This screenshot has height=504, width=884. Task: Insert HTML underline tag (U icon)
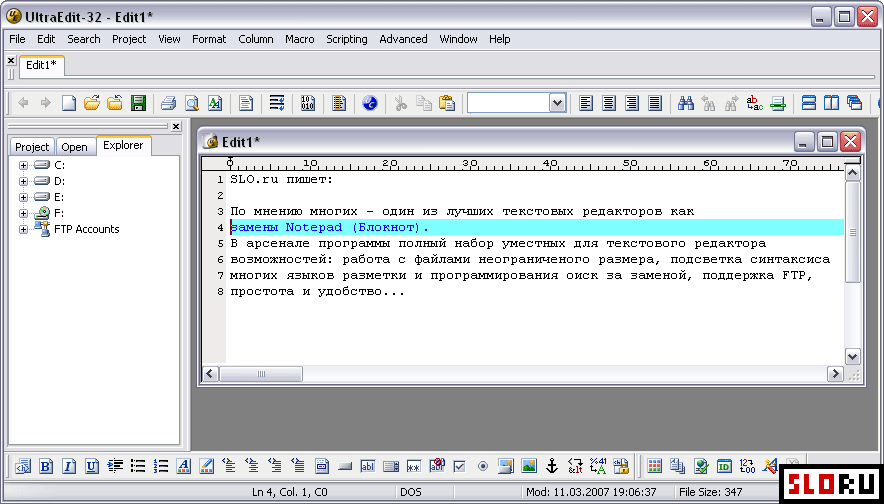click(92, 466)
